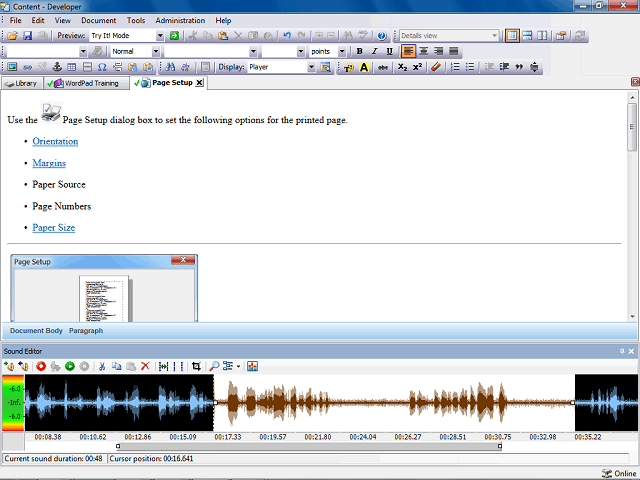Screen dimensions: 640x480
Task: Apply the yellow text highlight
Action: [x=364, y=67]
